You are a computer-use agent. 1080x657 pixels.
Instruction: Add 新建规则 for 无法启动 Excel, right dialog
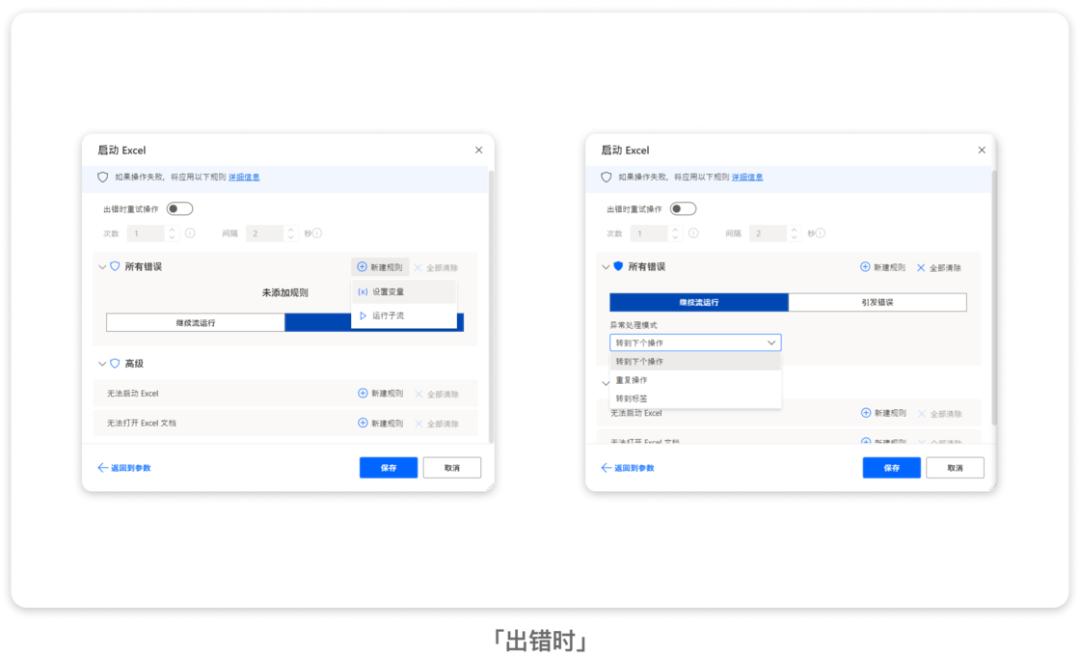pyautogui.click(x=884, y=413)
